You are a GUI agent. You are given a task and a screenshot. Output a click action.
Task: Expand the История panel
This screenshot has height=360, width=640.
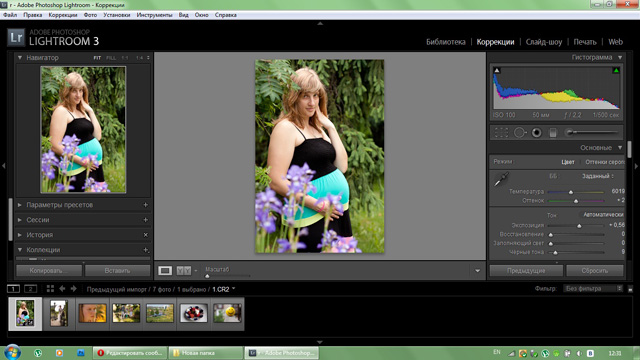tap(20, 235)
